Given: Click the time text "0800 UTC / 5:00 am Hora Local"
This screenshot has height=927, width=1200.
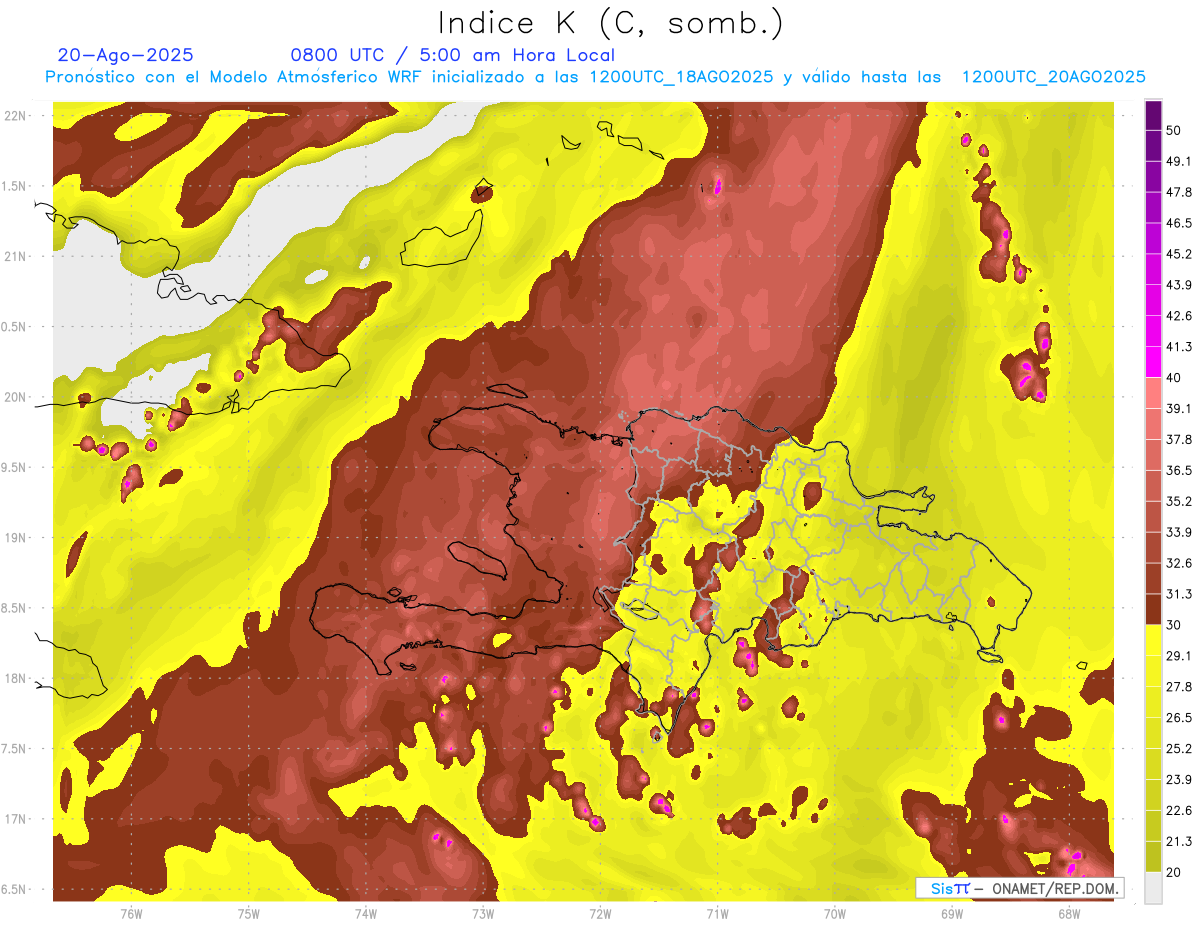Looking at the screenshot, I should [452, 55].
